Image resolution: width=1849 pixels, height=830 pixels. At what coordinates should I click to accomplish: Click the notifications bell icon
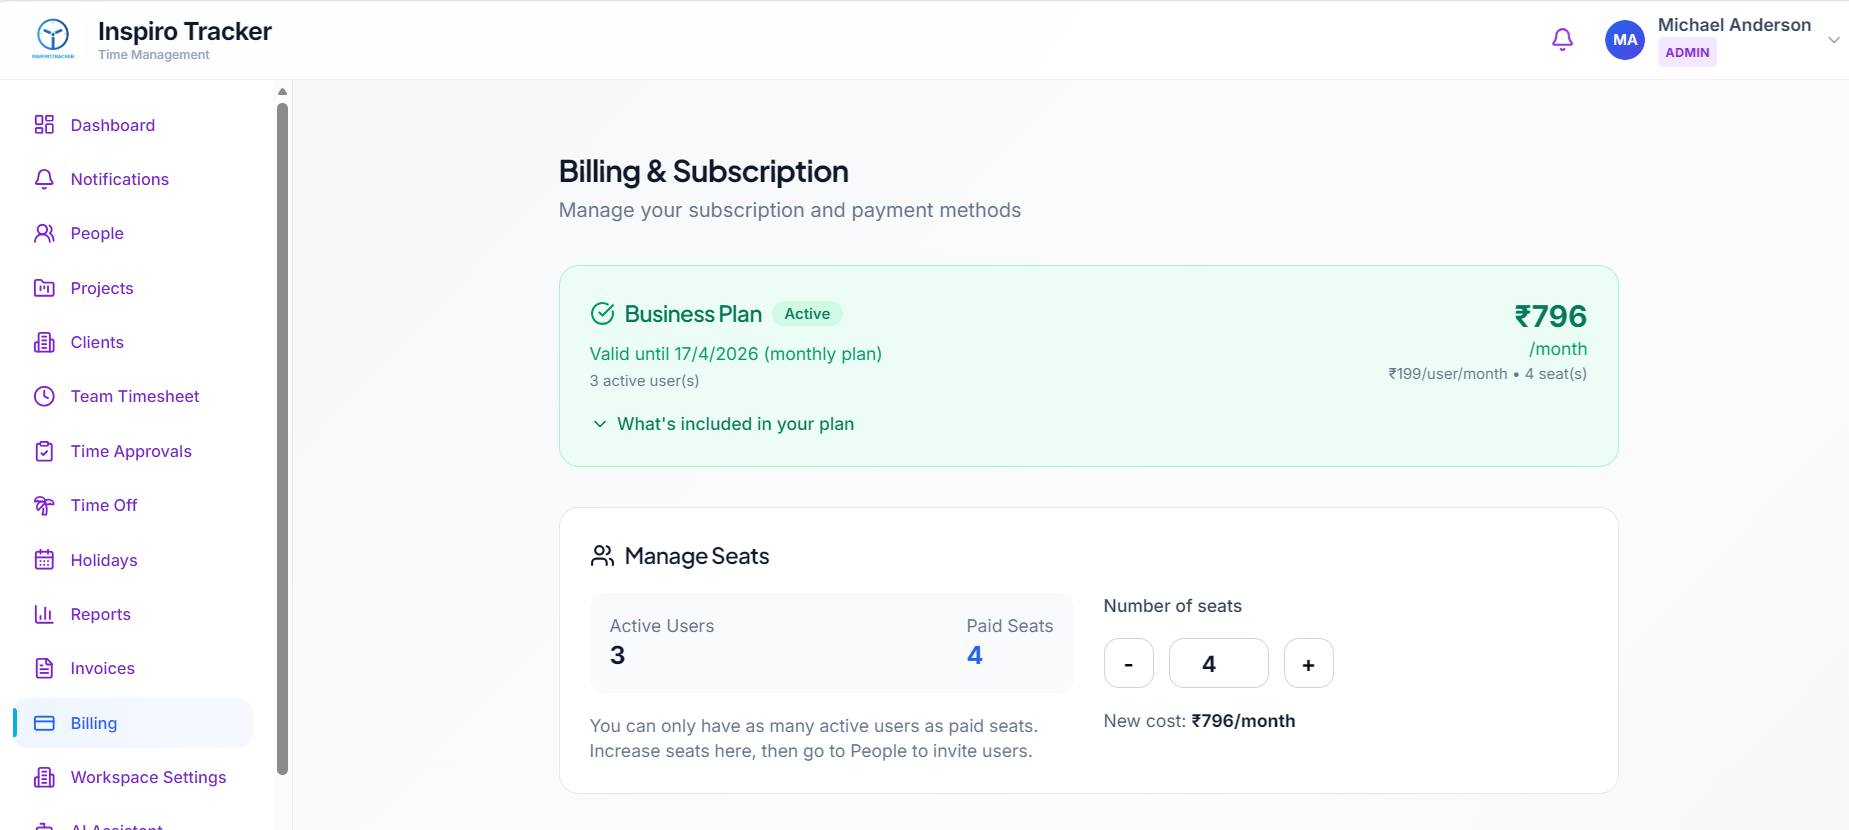coord(1563,39)
